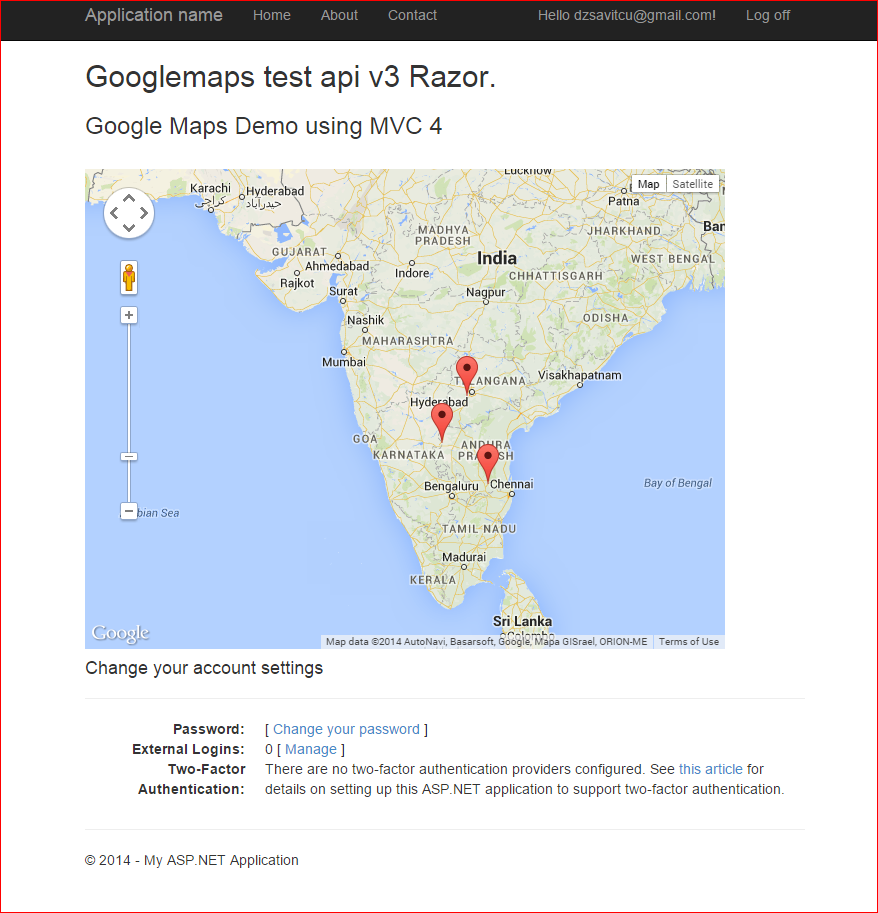
Task: Click the Bay of Bengal label
Action: (677, 483)
